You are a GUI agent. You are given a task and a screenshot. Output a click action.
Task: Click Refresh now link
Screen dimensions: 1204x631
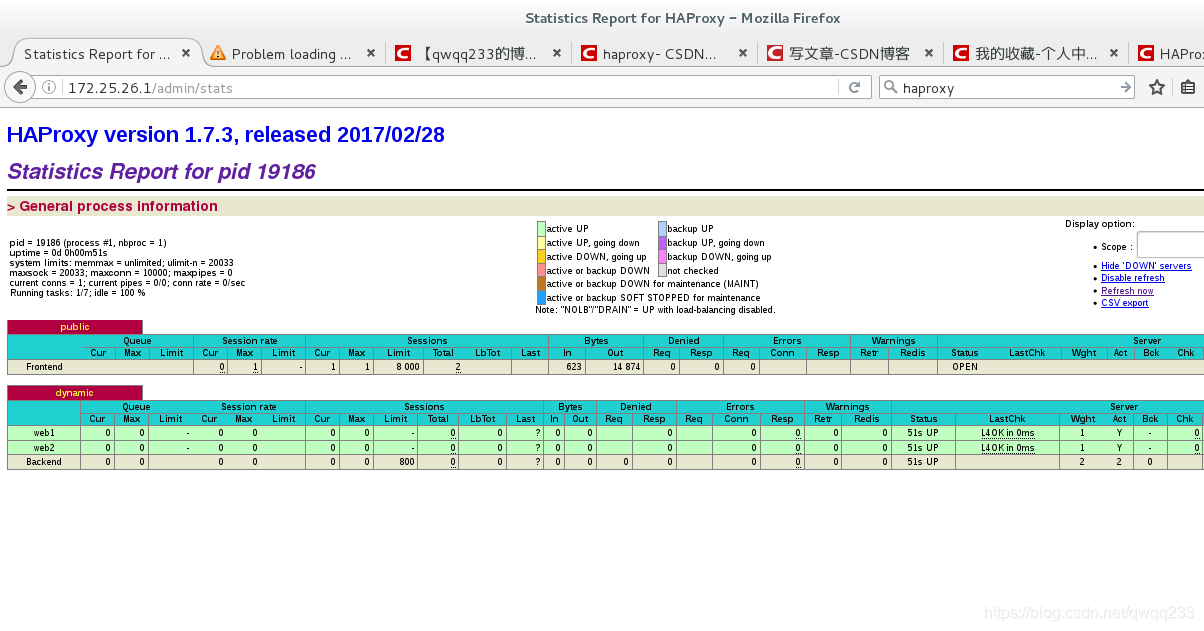1127,291
